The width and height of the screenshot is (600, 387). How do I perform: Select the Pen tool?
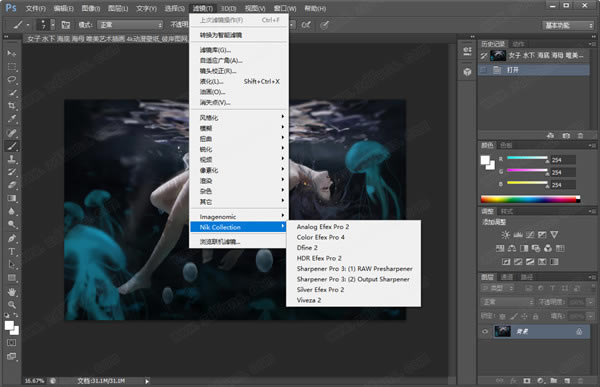point(12,238)
